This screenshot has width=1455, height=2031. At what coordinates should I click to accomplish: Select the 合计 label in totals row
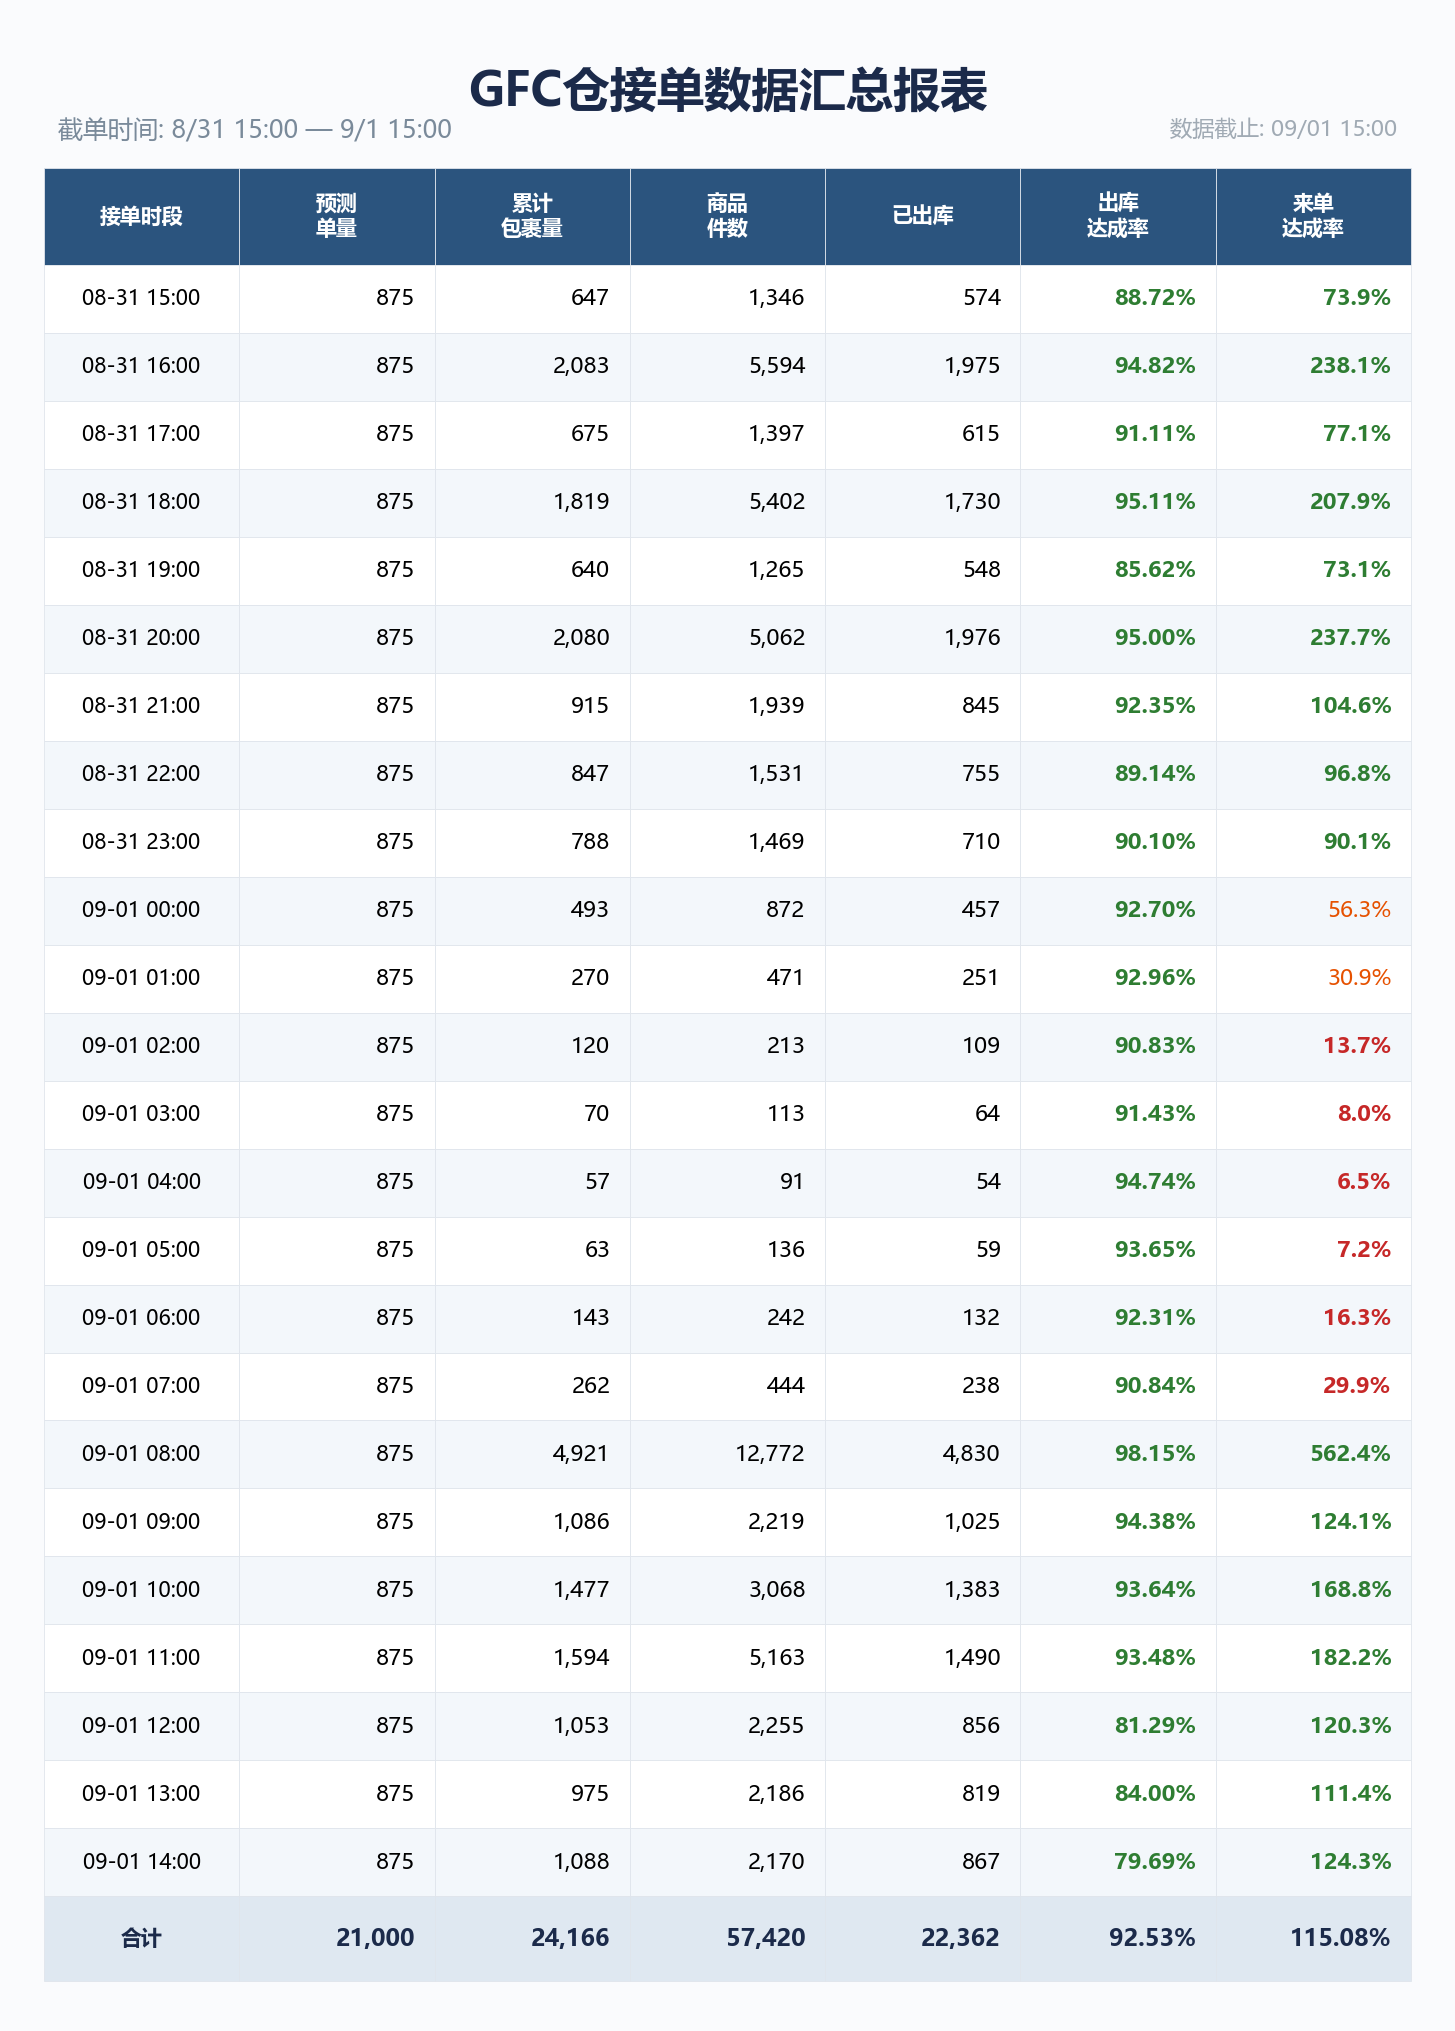141,1938
